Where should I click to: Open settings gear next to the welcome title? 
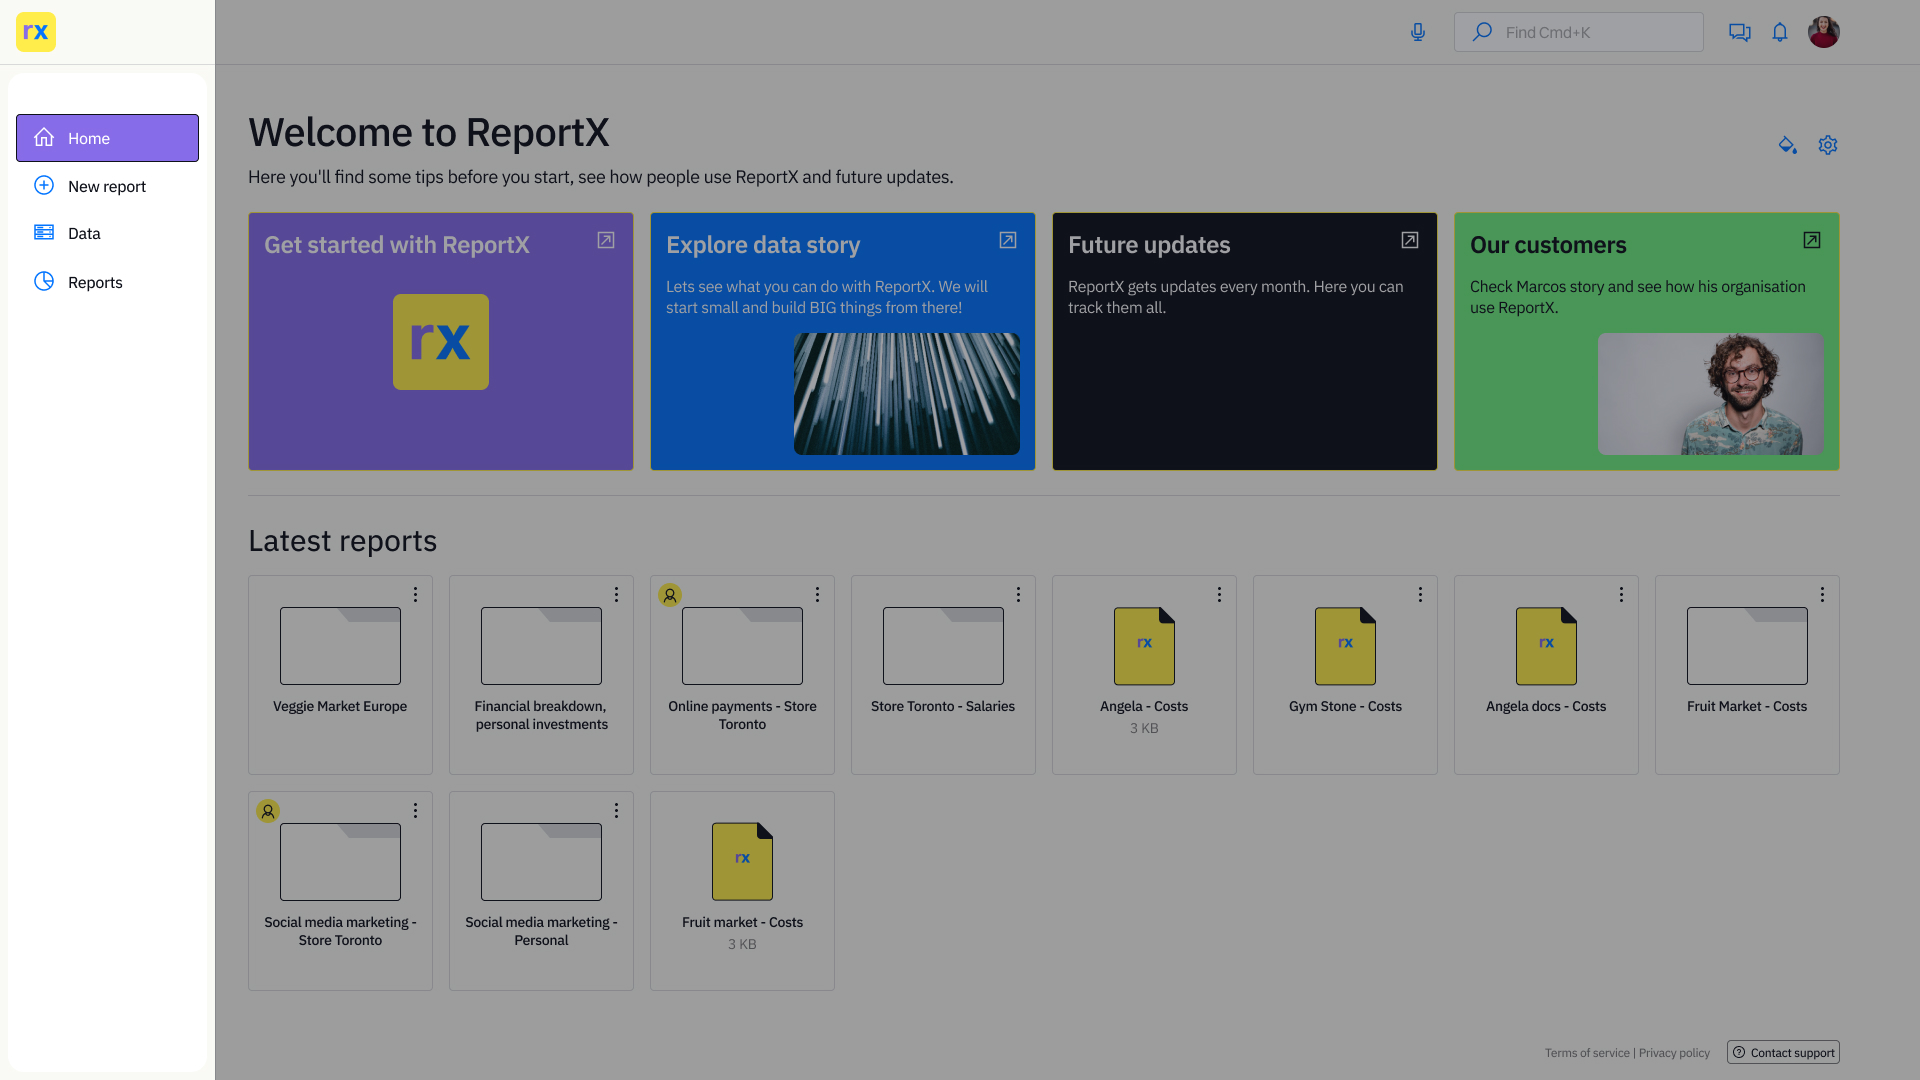(x=1828, y=145)
